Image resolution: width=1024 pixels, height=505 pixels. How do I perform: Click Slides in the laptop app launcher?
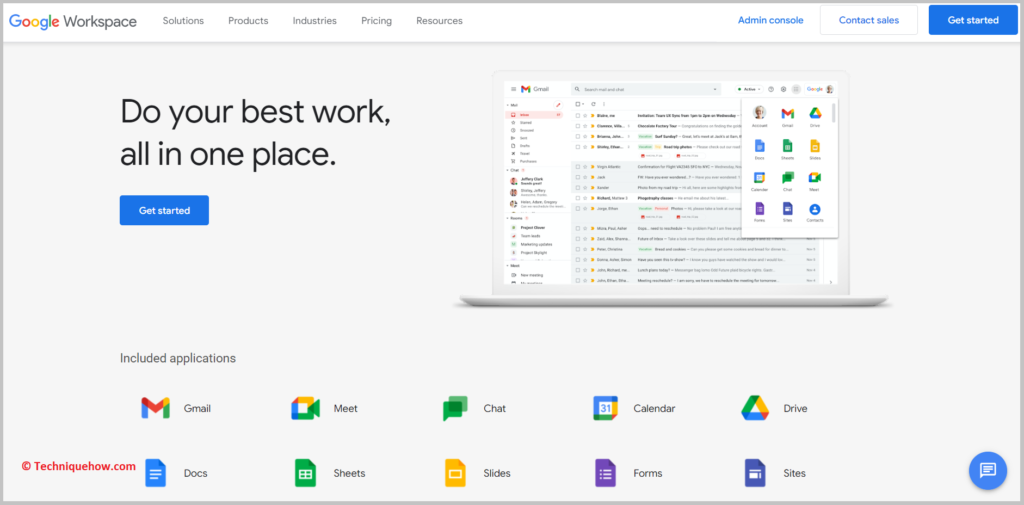(x=814, y=146)
